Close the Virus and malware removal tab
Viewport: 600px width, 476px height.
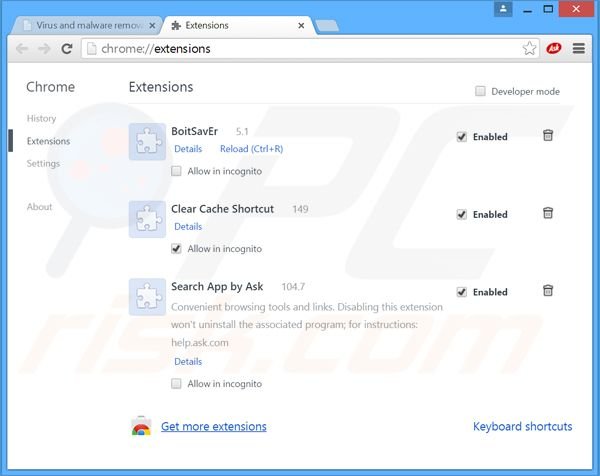coord(152,26)
